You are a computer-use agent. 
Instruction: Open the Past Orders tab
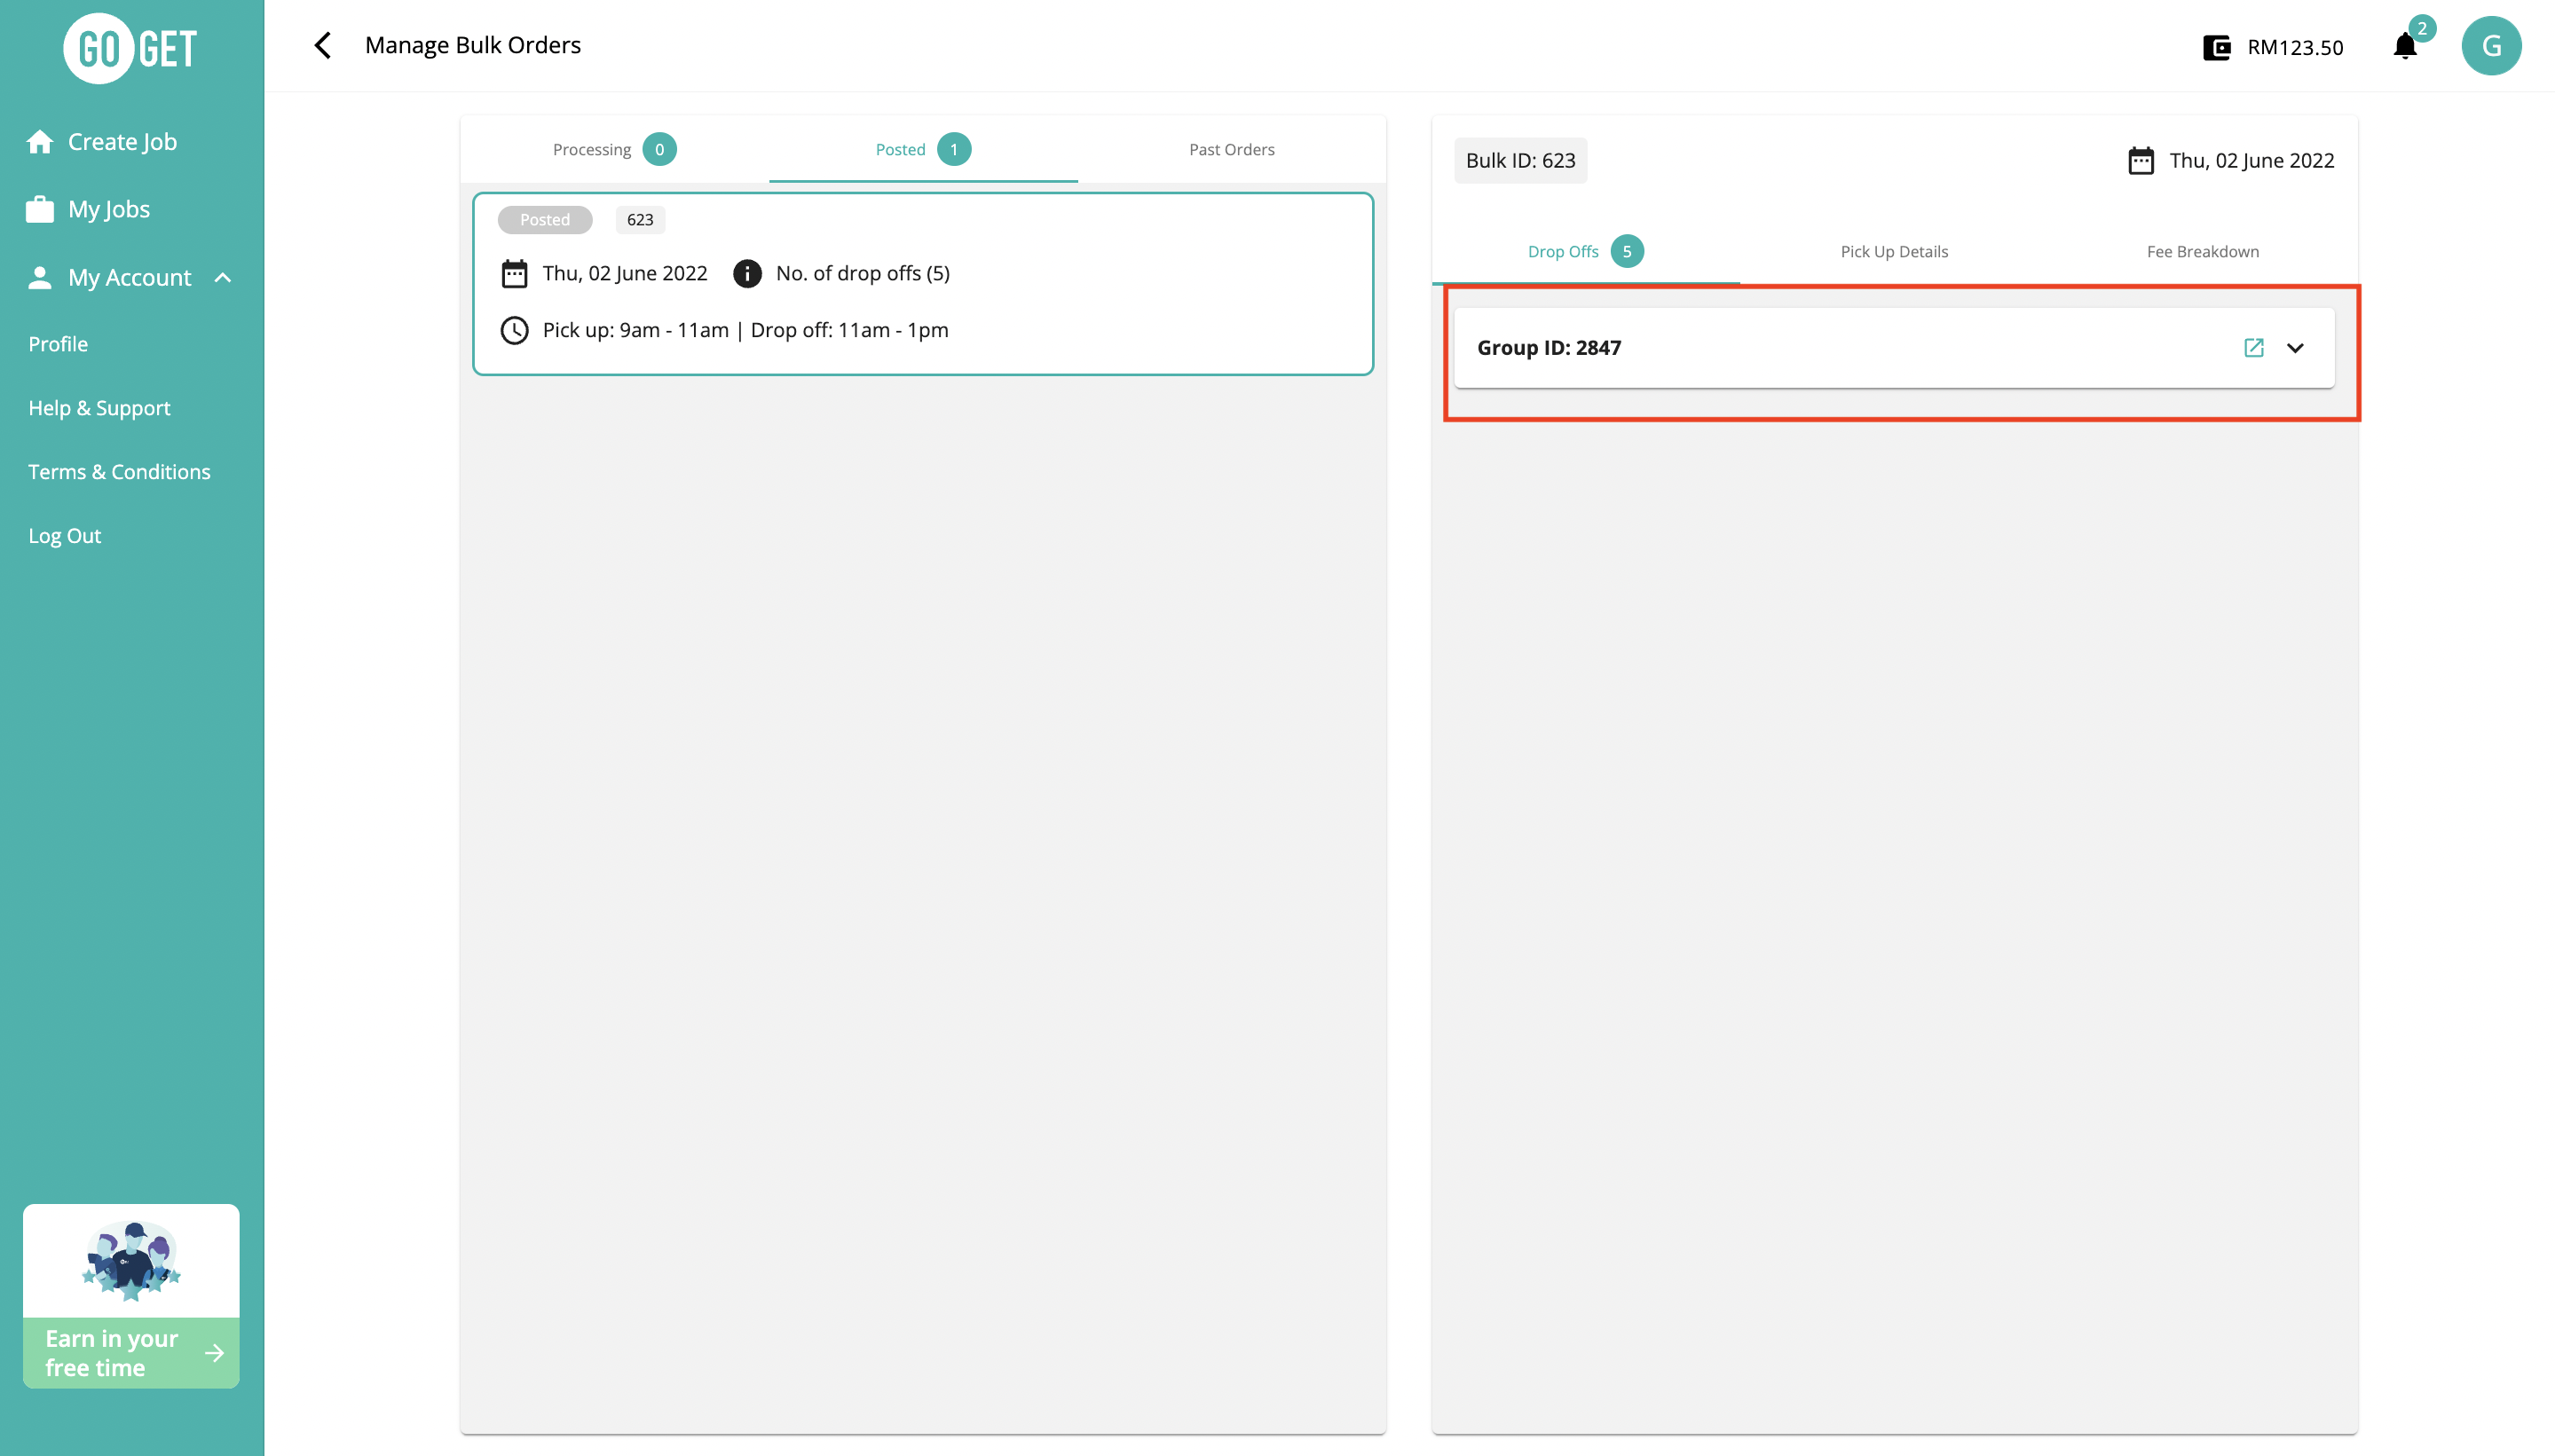(1231, 149)
